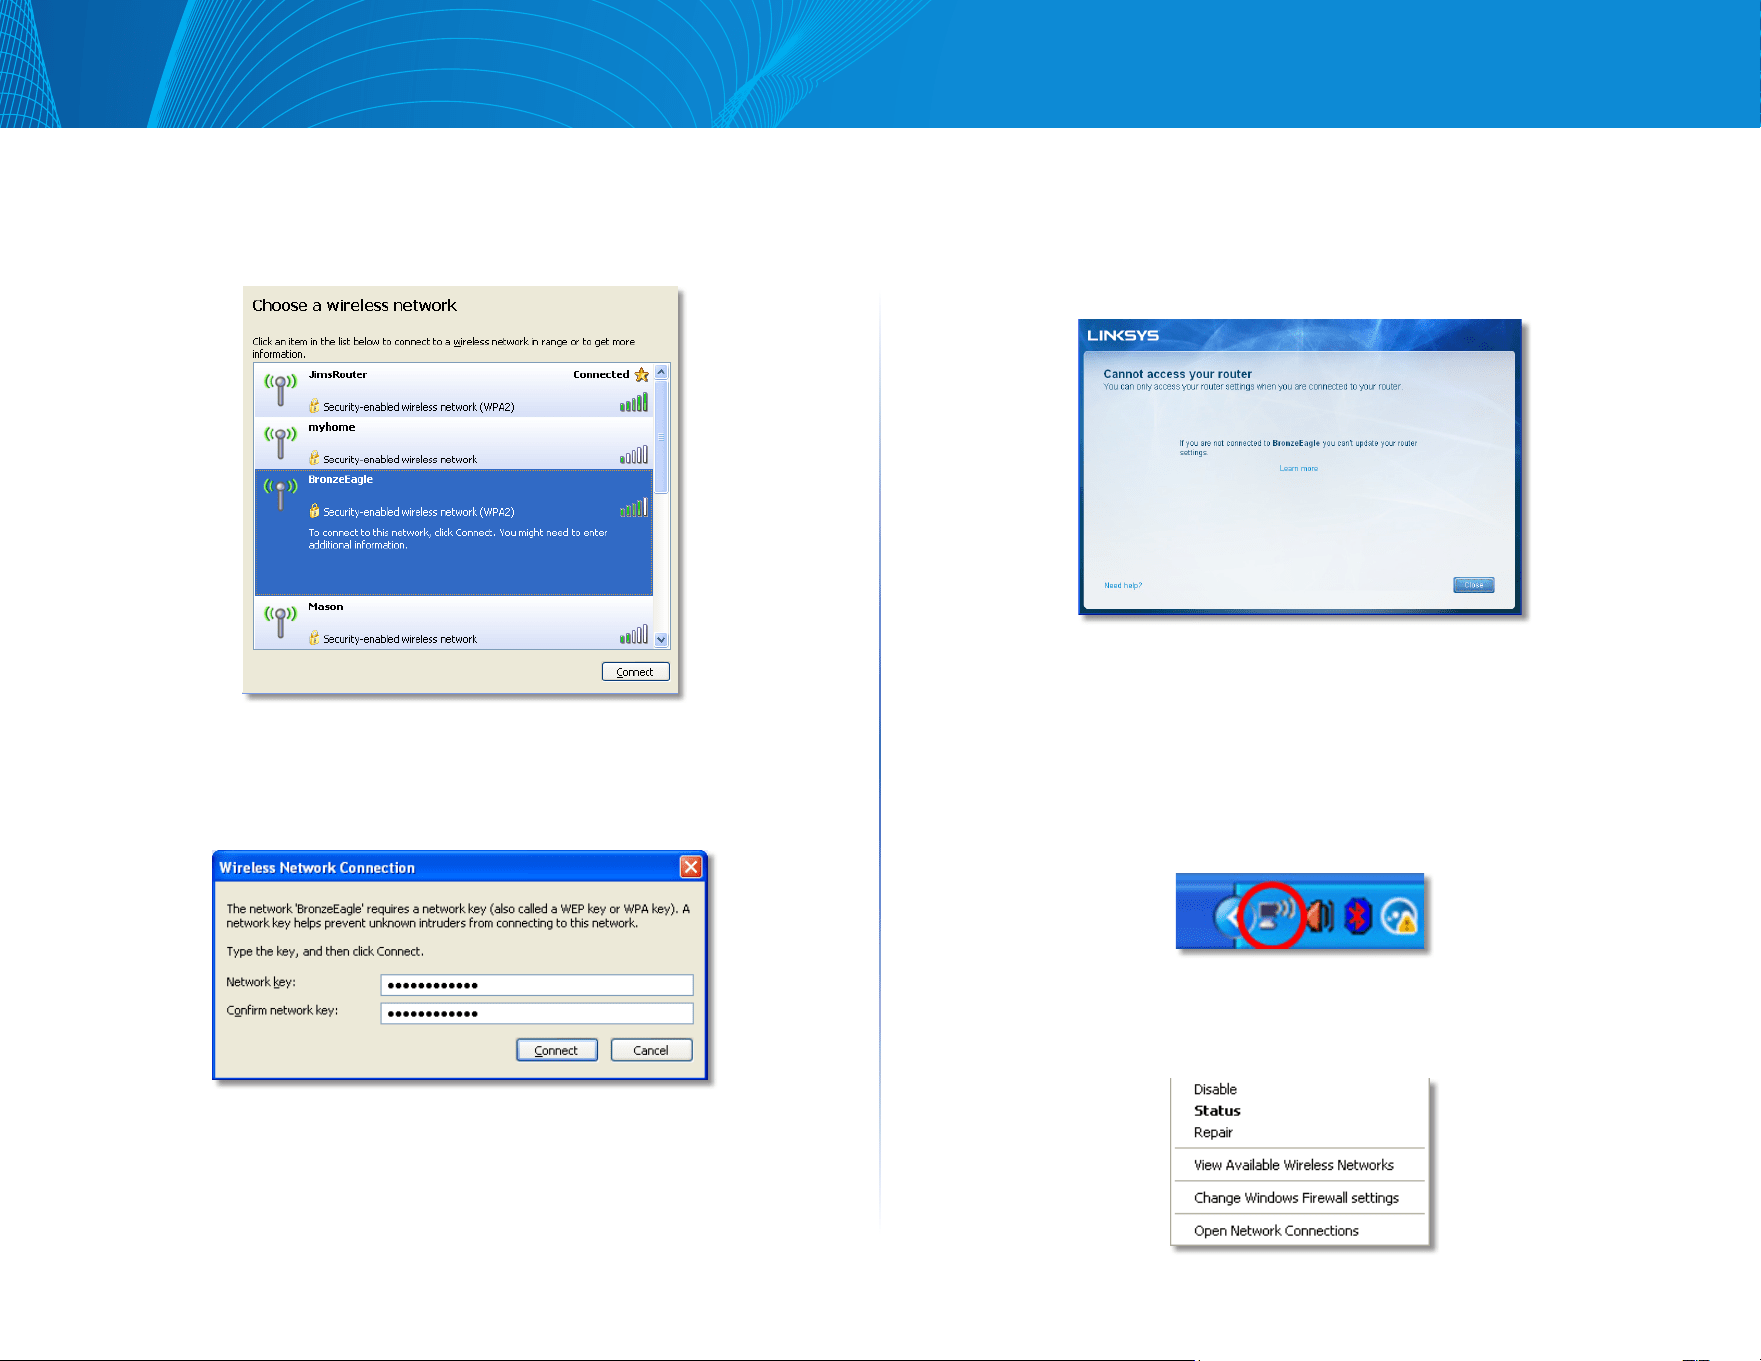Image resolution: width=1761 pixels, height=1361 pixels.
Task: Close the Wireless Network Connection dialog
Action: pyautogui.click(x=691, y=867)
